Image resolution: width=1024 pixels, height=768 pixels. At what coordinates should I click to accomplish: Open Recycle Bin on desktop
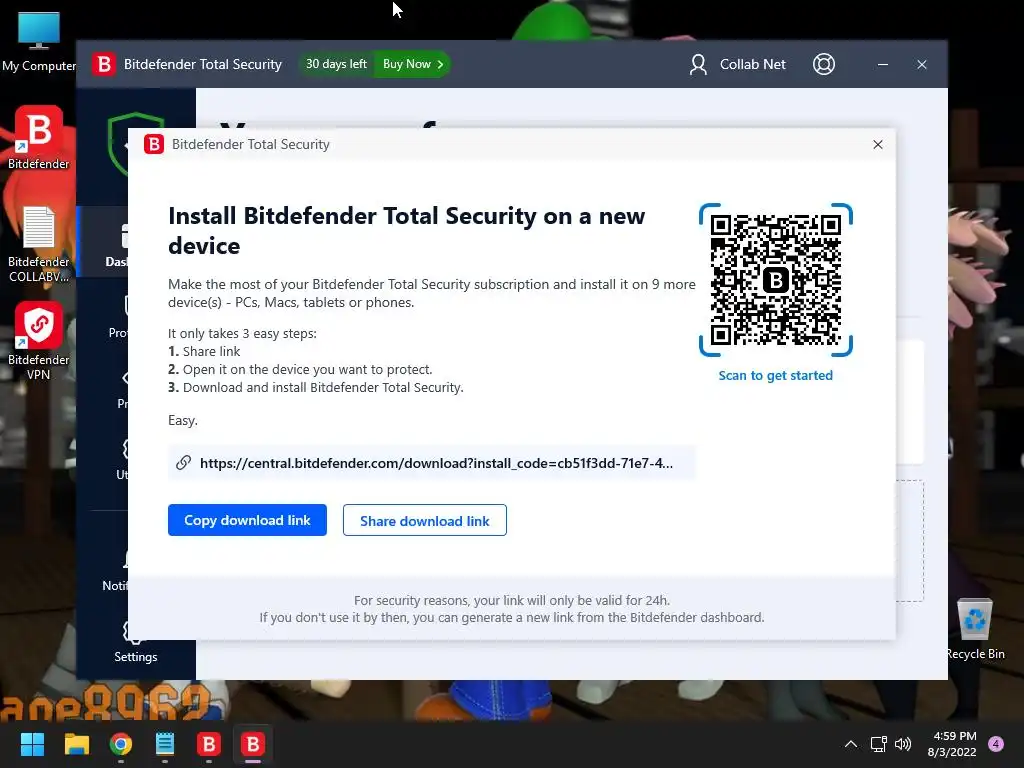tap(975, 629)
